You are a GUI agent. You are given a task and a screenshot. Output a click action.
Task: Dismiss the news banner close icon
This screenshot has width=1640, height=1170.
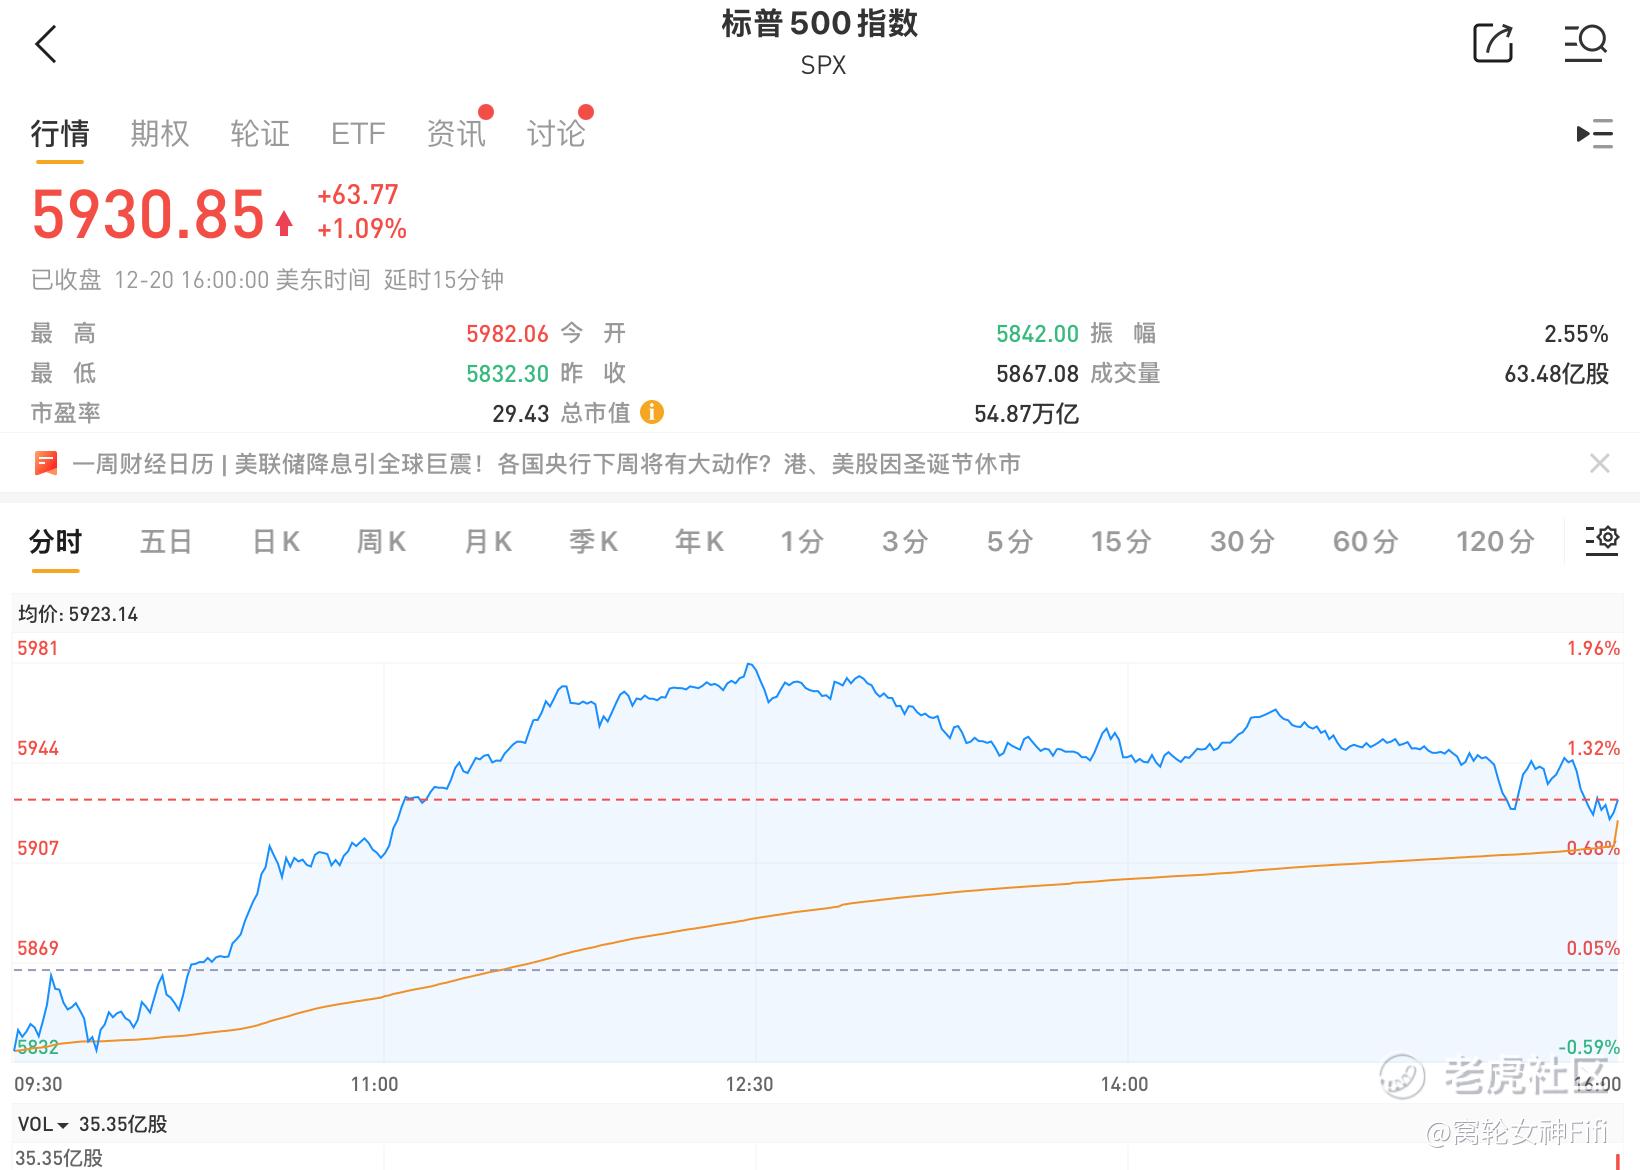[1599, 464]
